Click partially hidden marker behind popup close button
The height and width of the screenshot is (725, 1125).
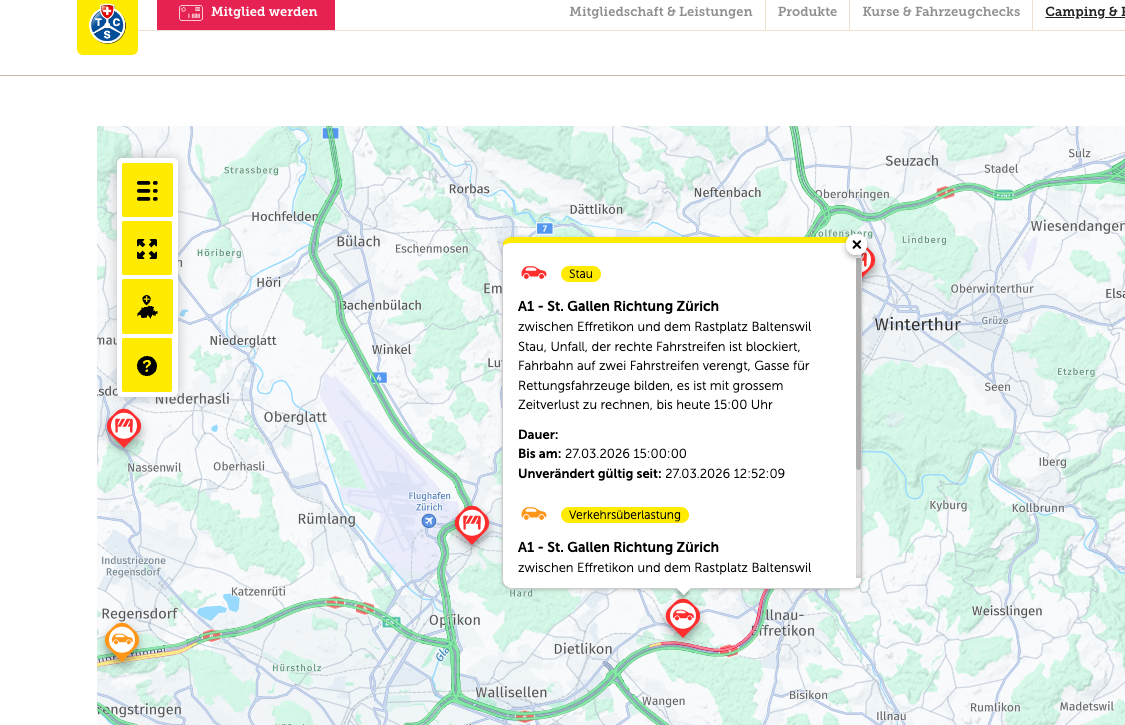point(866,264)
